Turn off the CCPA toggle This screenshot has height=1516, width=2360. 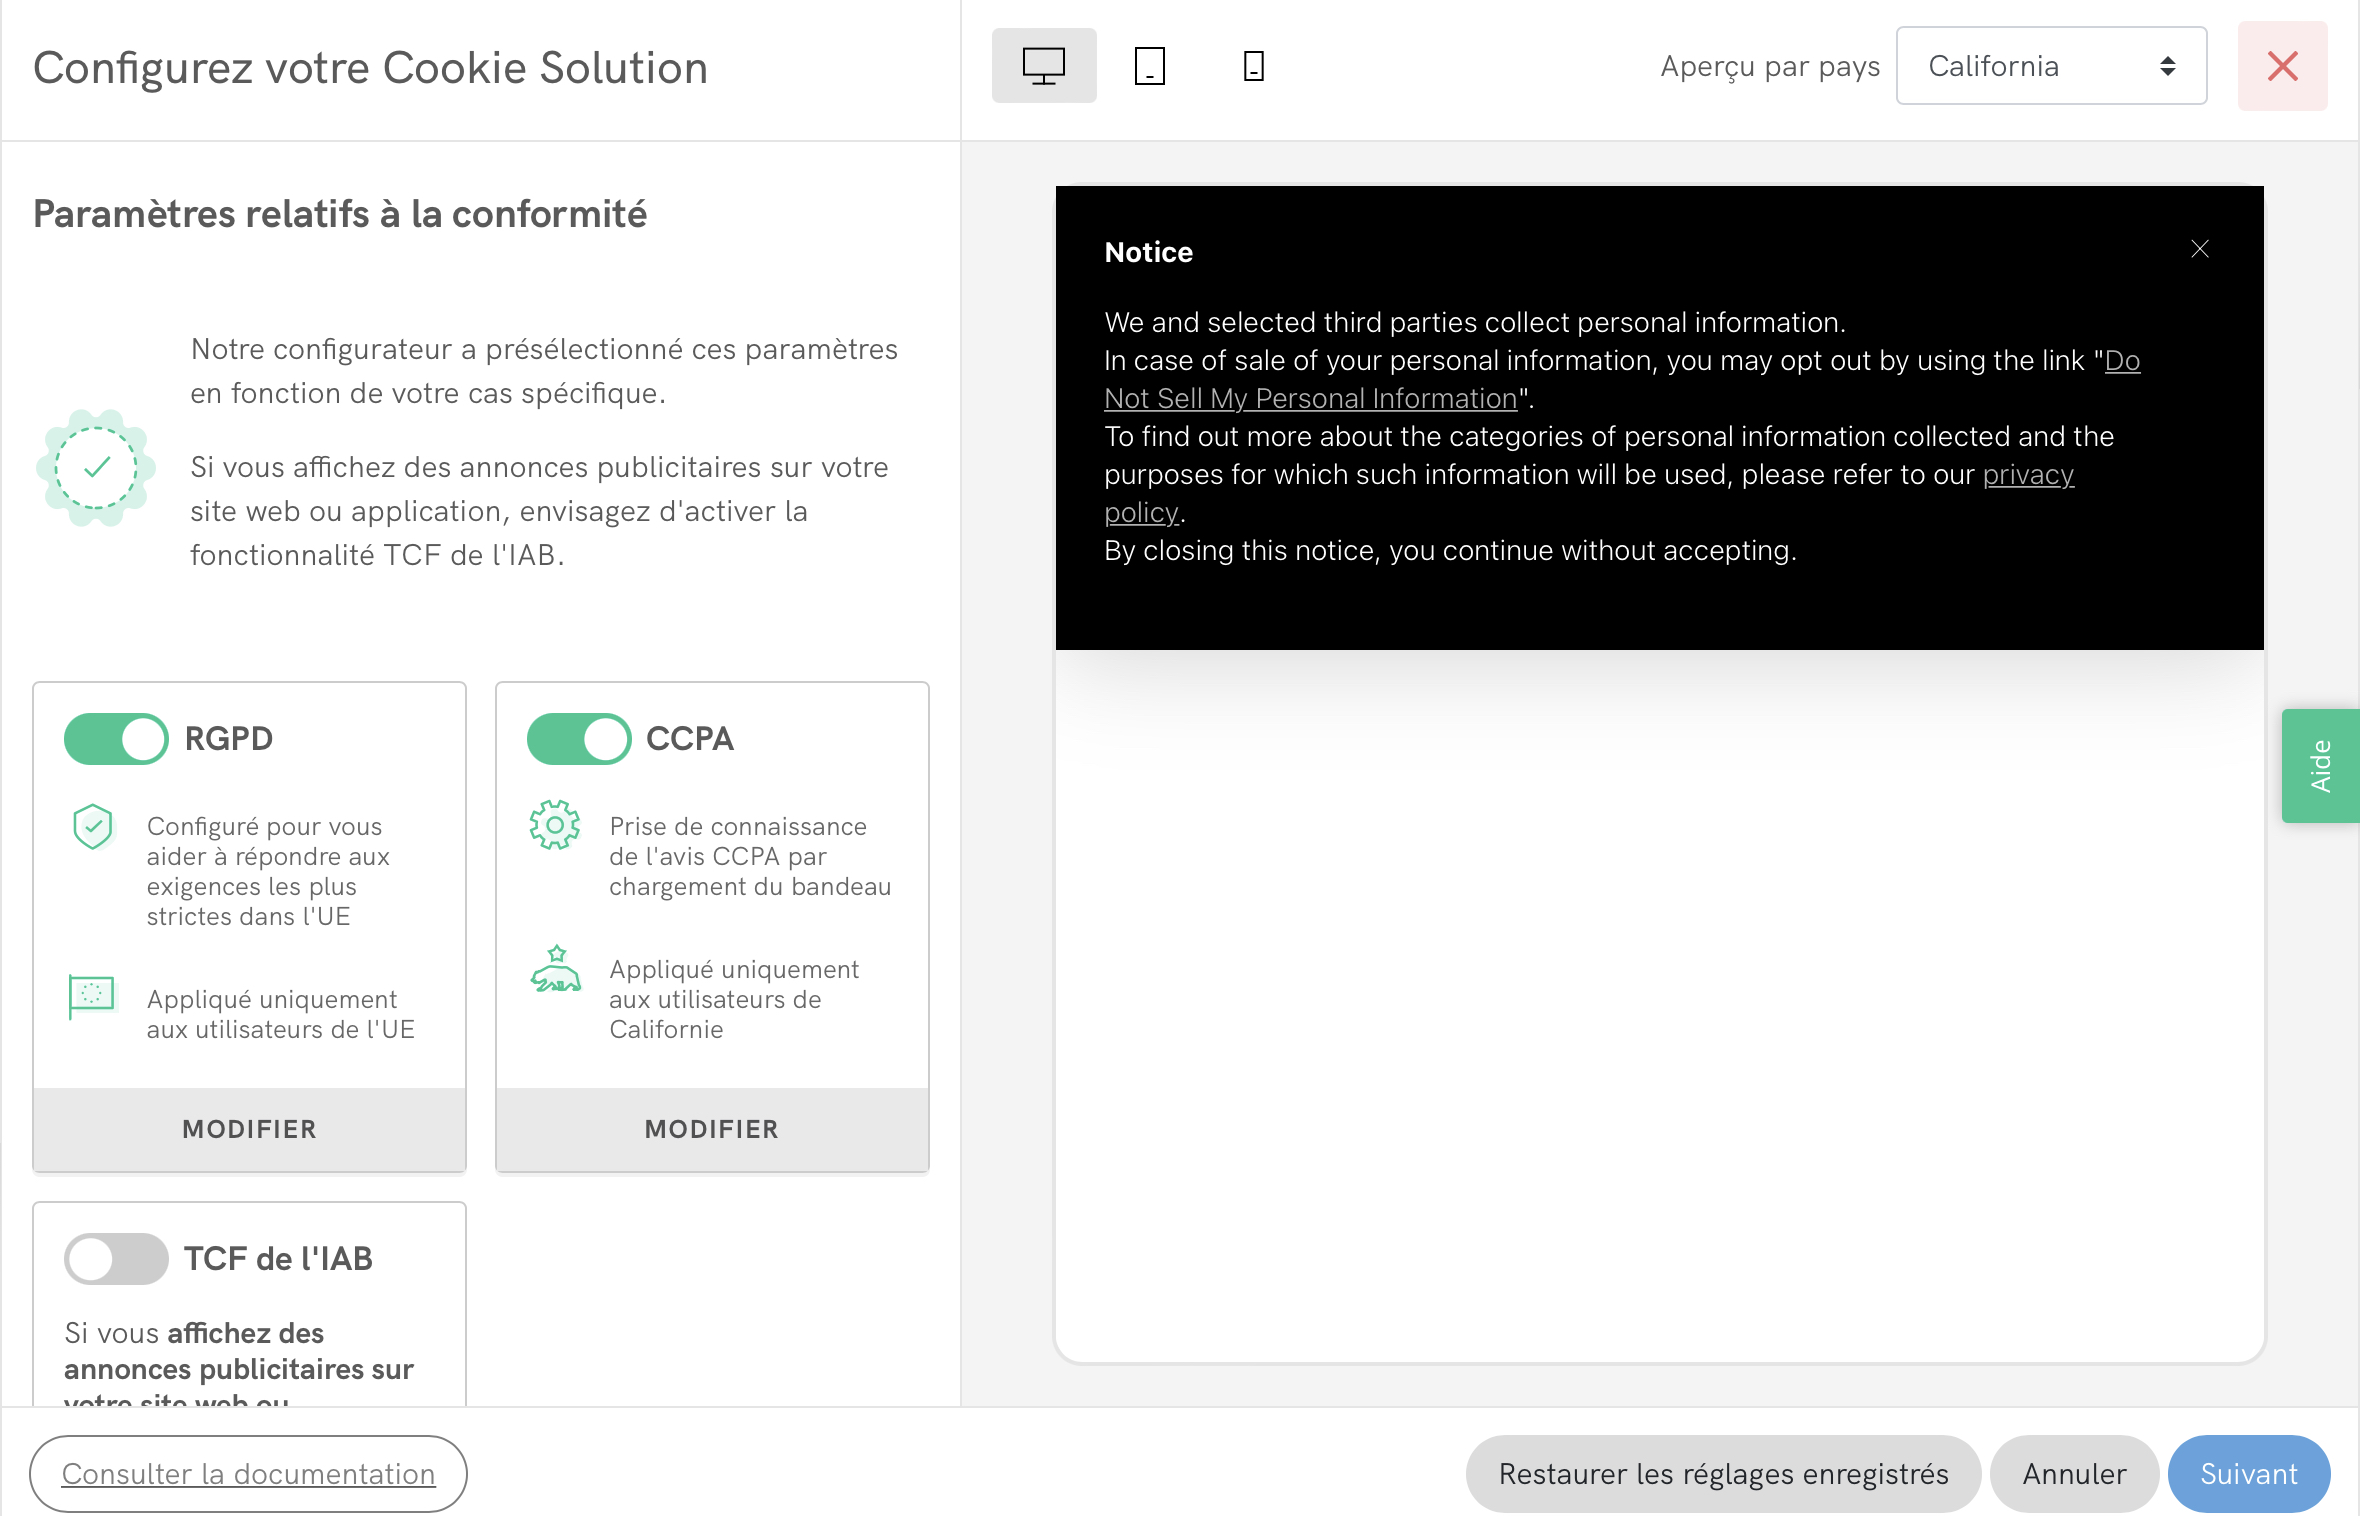click(579, 739)
